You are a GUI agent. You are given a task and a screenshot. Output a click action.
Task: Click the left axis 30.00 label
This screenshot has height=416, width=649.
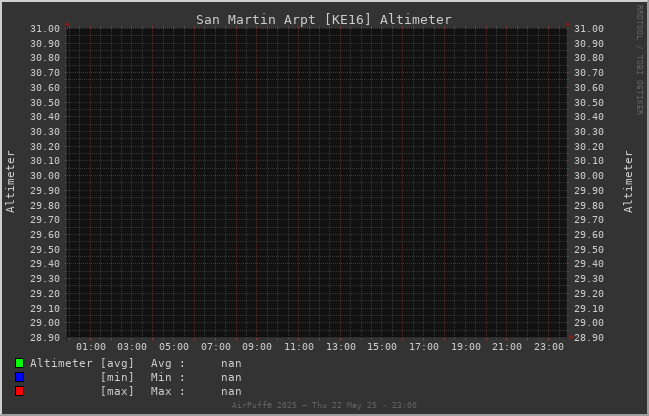click(45, 176)
